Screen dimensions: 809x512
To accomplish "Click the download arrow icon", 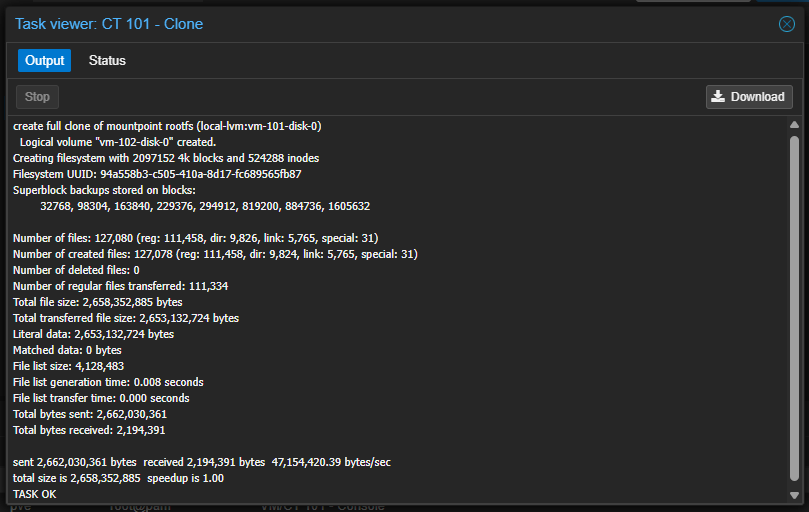I will coord(718,97).
